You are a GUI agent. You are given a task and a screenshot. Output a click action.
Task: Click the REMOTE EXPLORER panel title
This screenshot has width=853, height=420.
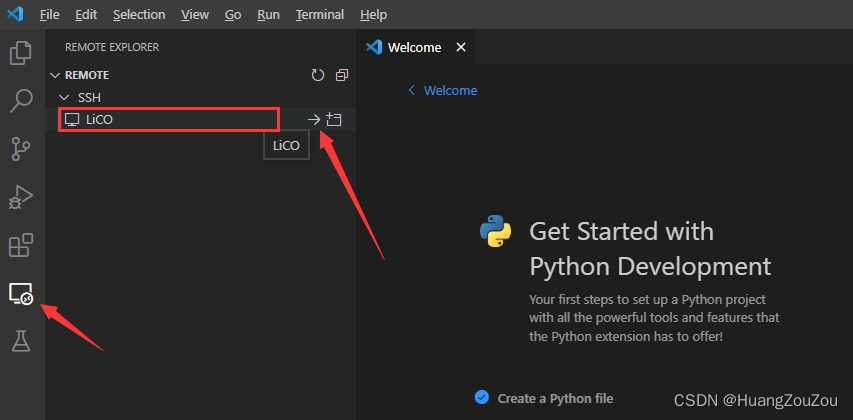click(x=112, y=47)
